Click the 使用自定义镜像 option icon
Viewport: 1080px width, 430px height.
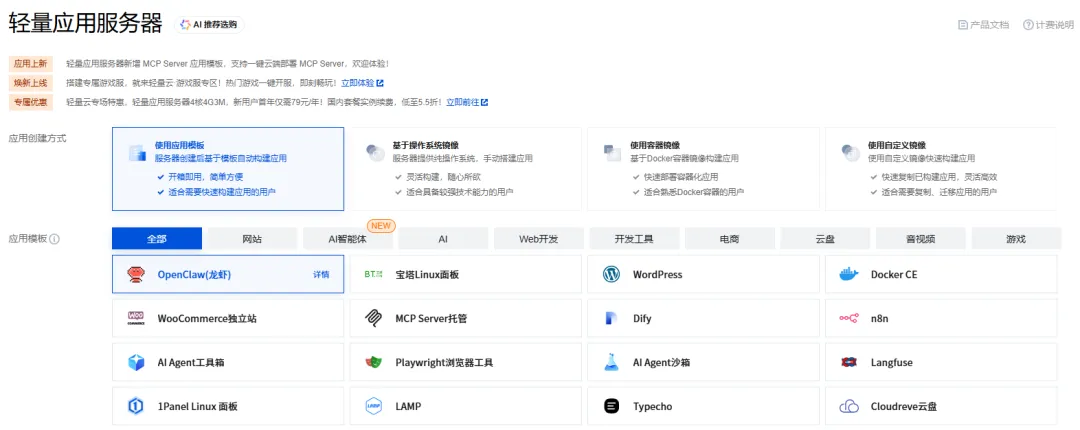tap(851, 152)
